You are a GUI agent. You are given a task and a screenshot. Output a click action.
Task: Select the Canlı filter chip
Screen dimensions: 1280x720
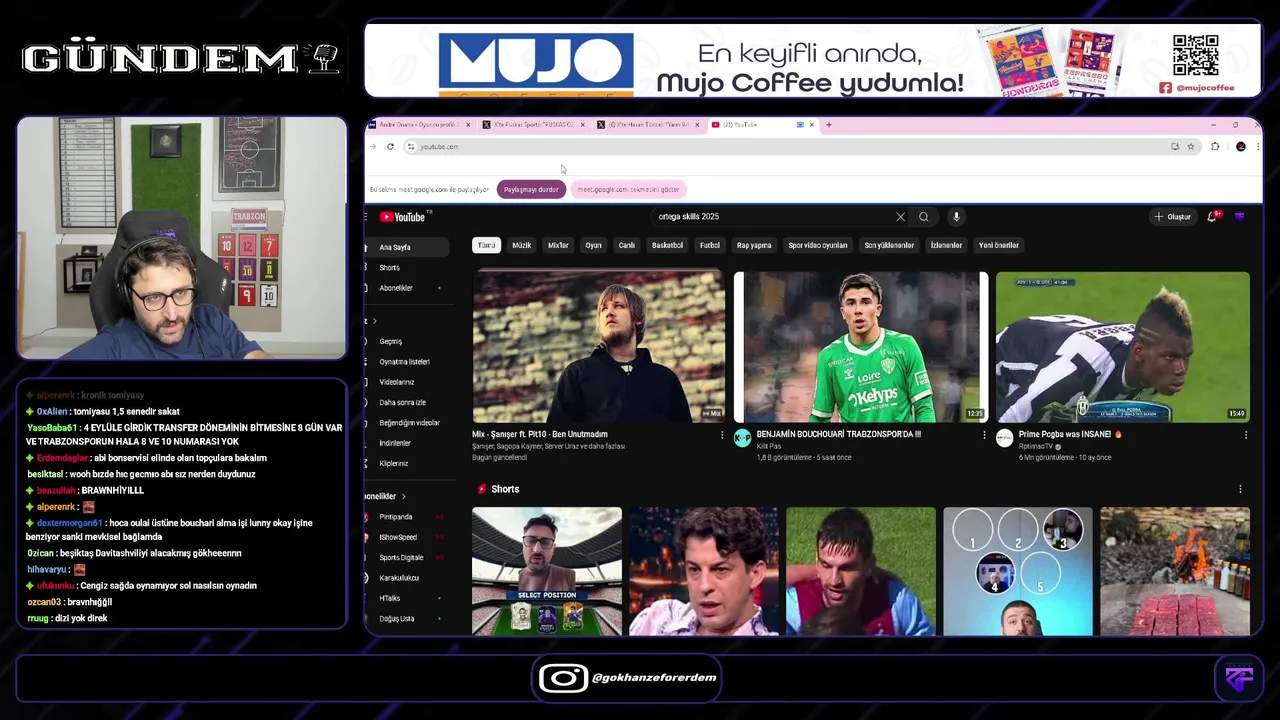[627, 245]
